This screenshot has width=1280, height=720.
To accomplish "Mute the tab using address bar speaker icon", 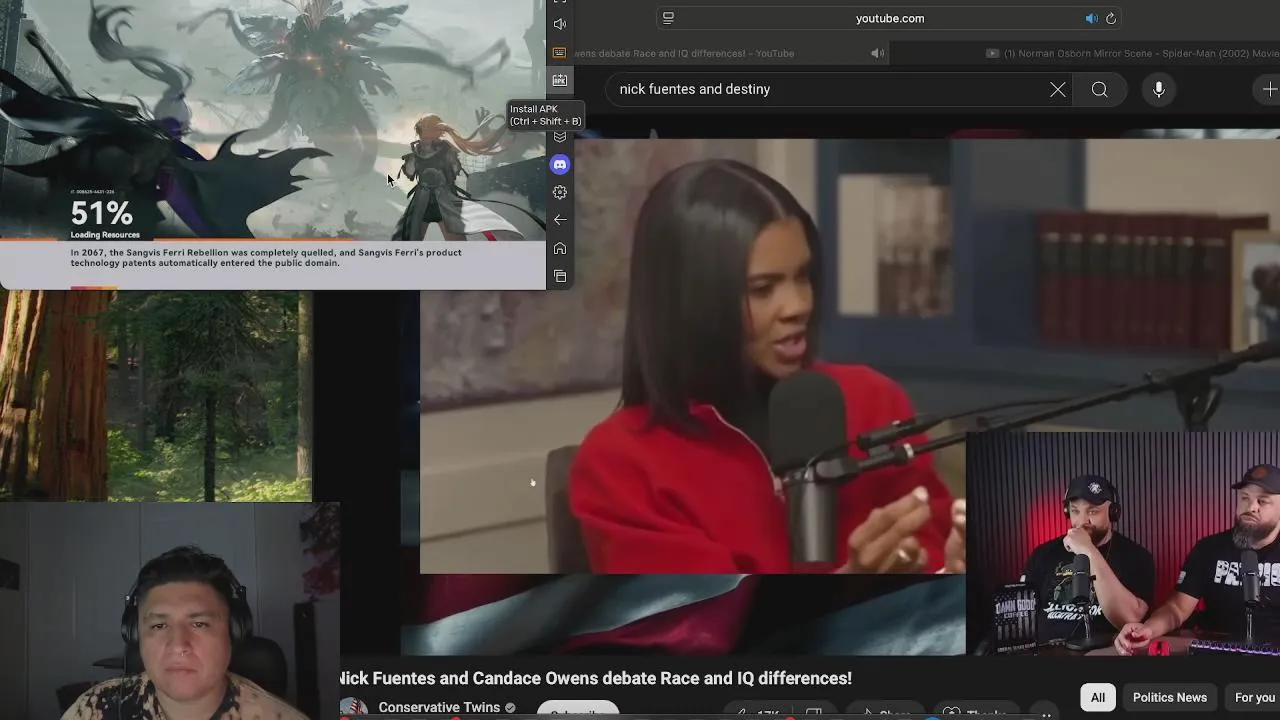I will [1091, 18].
